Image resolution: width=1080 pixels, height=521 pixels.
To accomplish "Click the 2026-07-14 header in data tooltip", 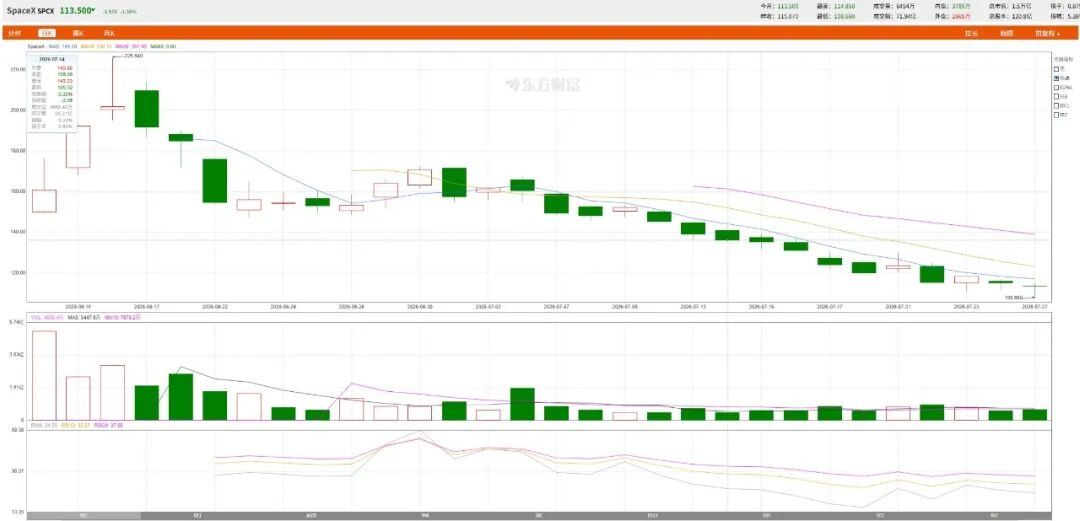I will tap(52, 59).
